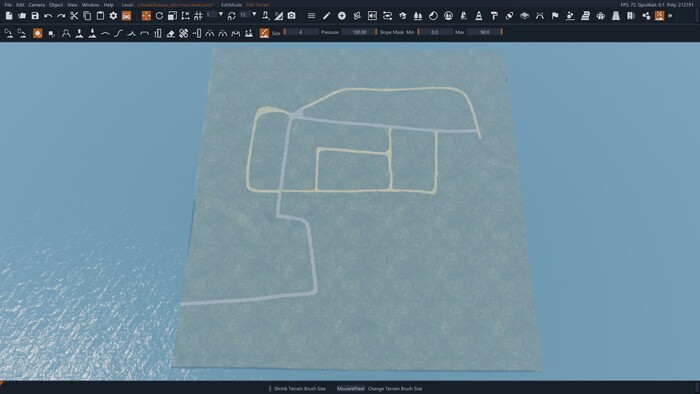Image resolution: width=700 pixels, height=394 pixels.
Task: Select the noise terrain brush icon
Action: [x=131, y=33]
